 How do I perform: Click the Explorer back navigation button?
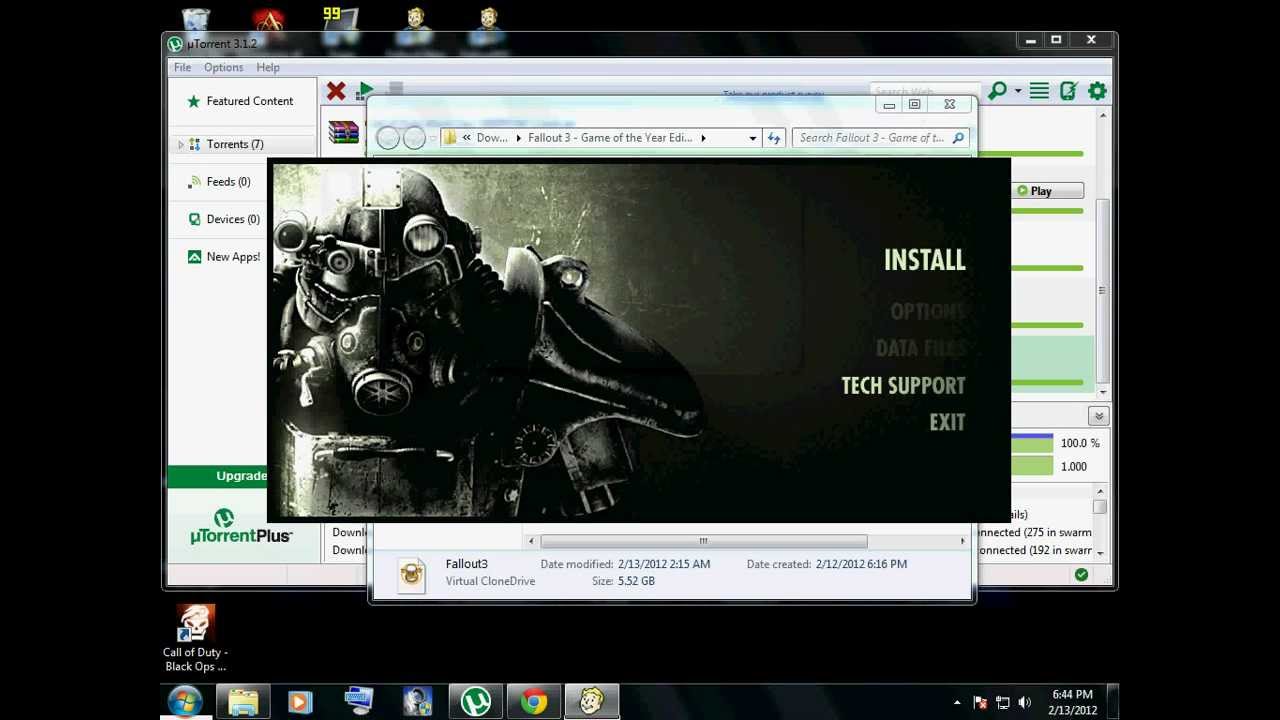pyautogui.click(x=389, y=138)
